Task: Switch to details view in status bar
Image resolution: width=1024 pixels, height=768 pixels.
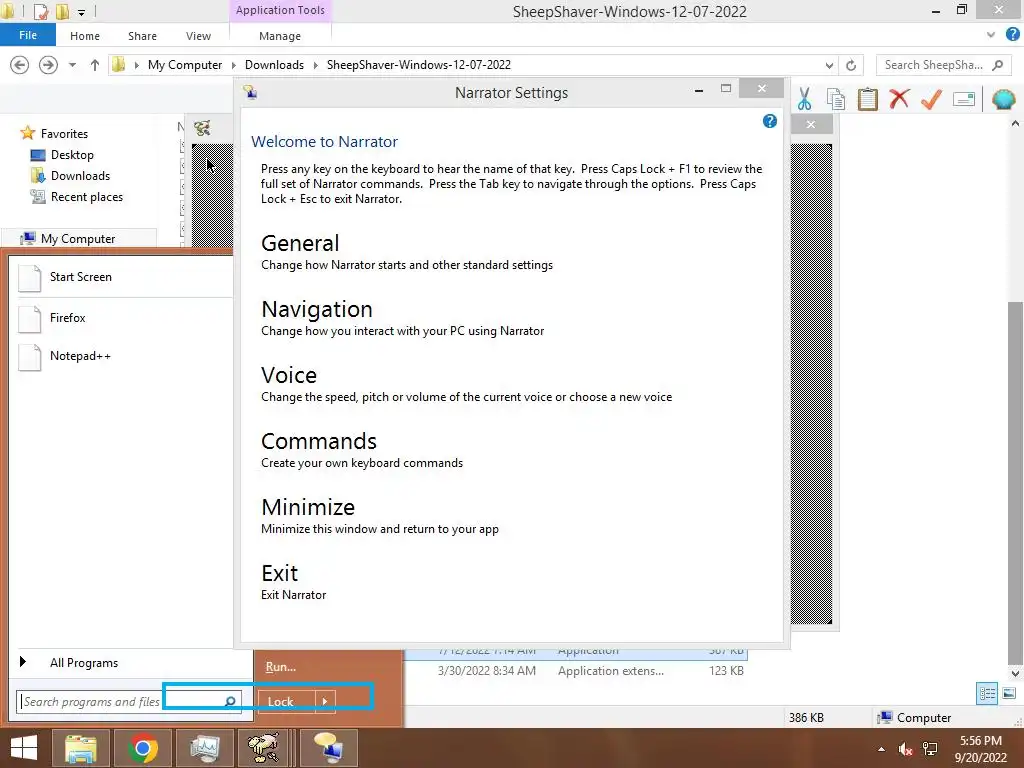Action: [987, 693]
